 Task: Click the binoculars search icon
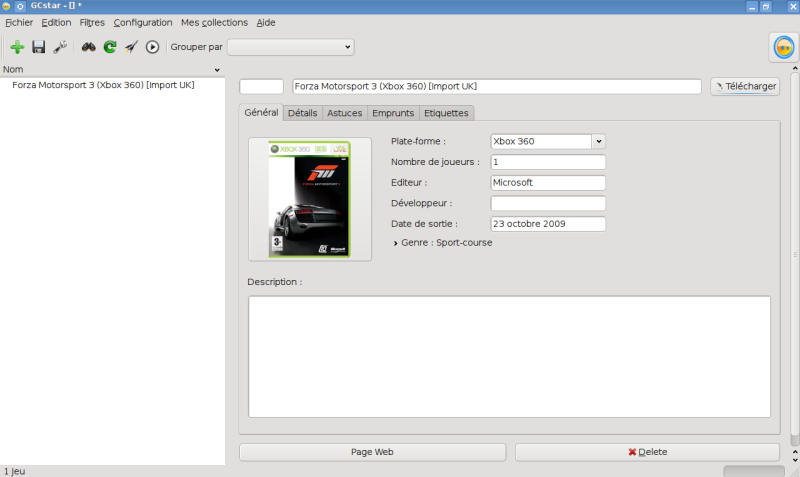click(x=89, y=47)
